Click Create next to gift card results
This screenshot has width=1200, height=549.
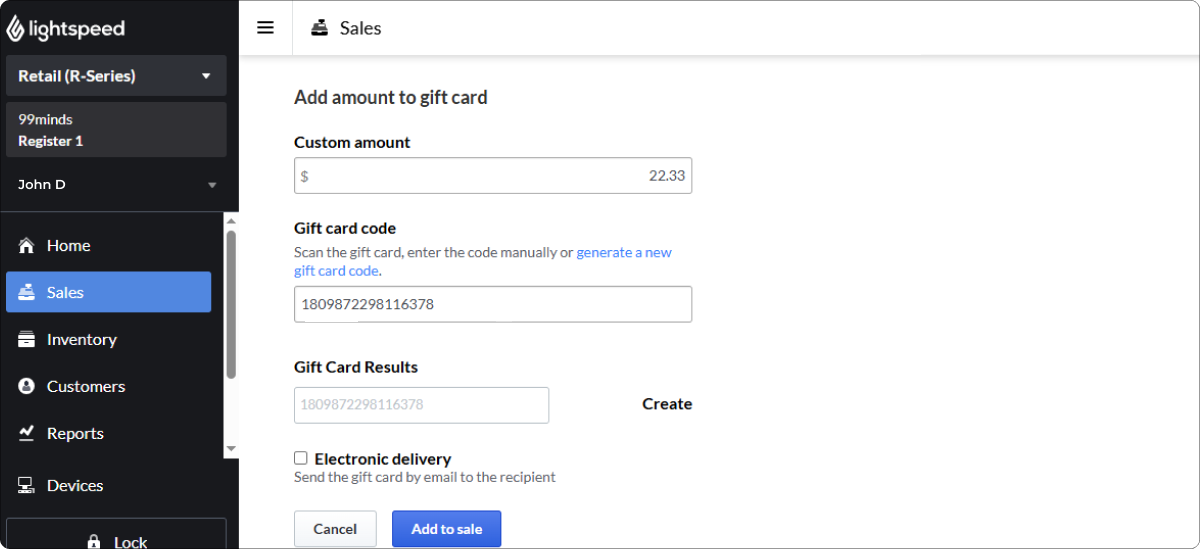coord(667,404)
